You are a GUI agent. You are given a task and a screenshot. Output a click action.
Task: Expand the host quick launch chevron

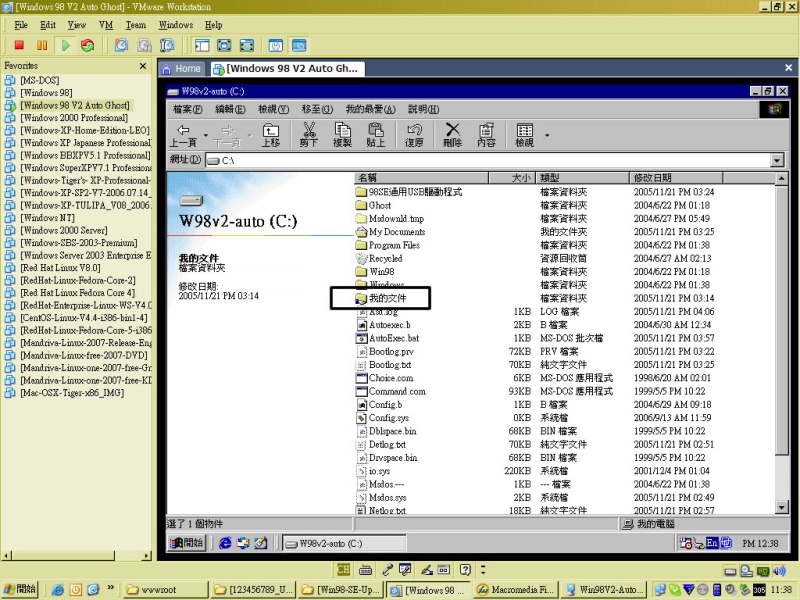tap(110, 588)
